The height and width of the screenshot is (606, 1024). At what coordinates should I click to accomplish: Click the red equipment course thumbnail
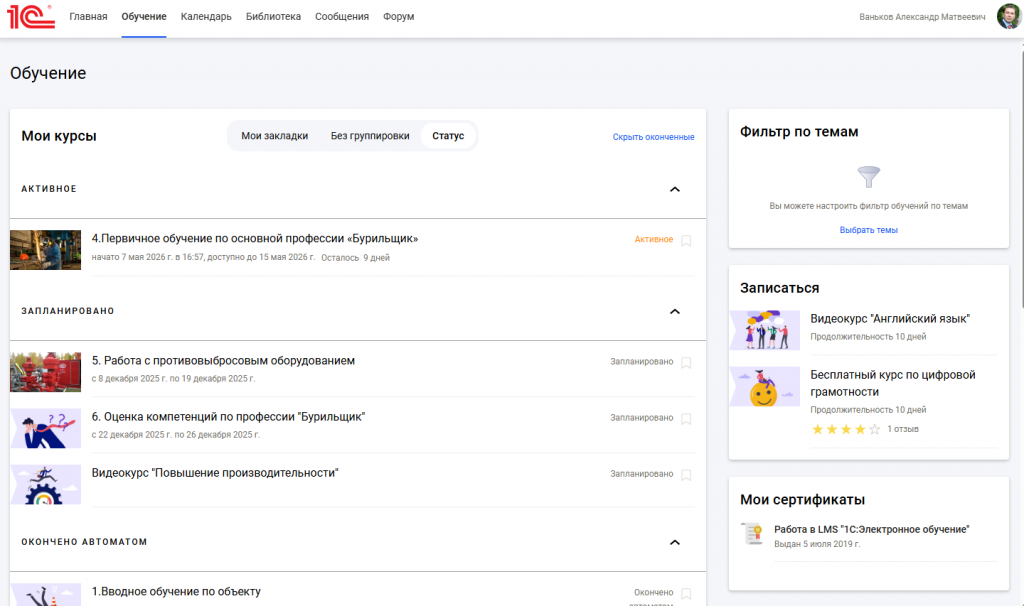46,372
